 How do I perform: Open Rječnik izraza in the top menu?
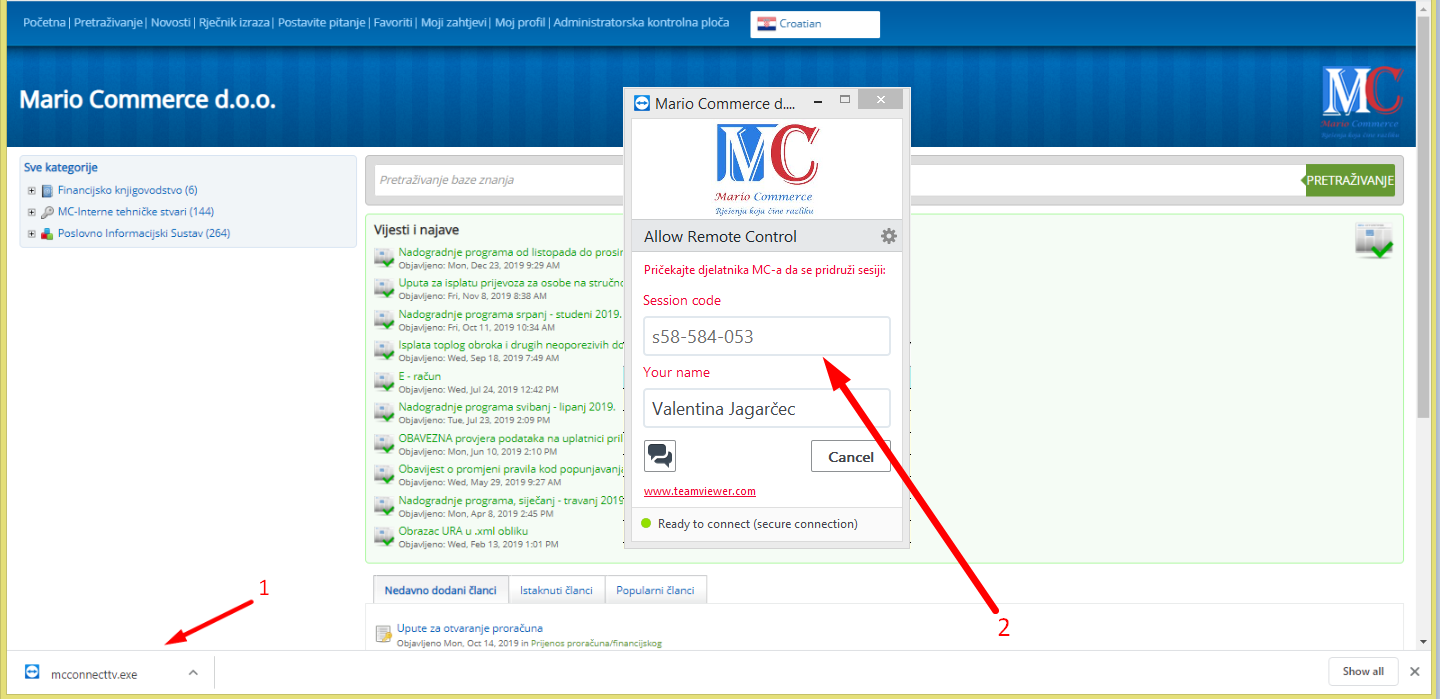click(234, 22)
